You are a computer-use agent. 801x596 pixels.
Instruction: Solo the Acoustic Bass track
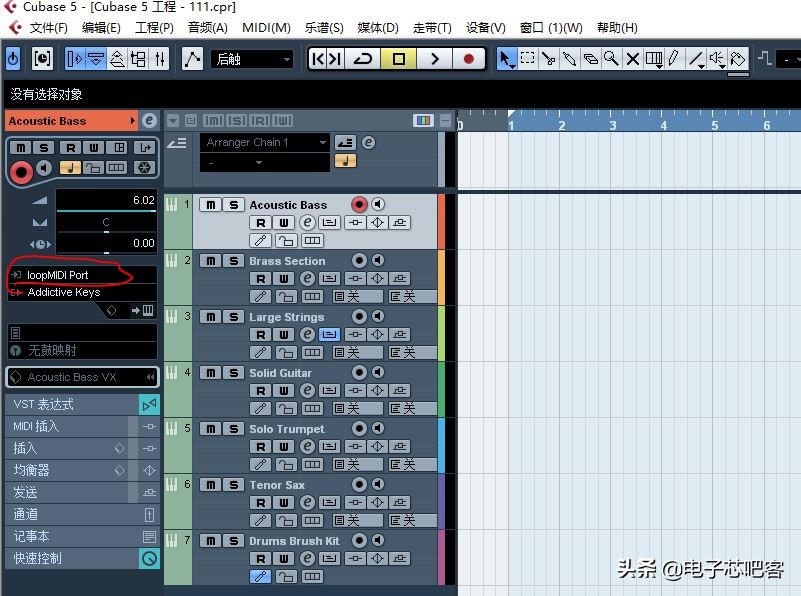coord(233,205)
